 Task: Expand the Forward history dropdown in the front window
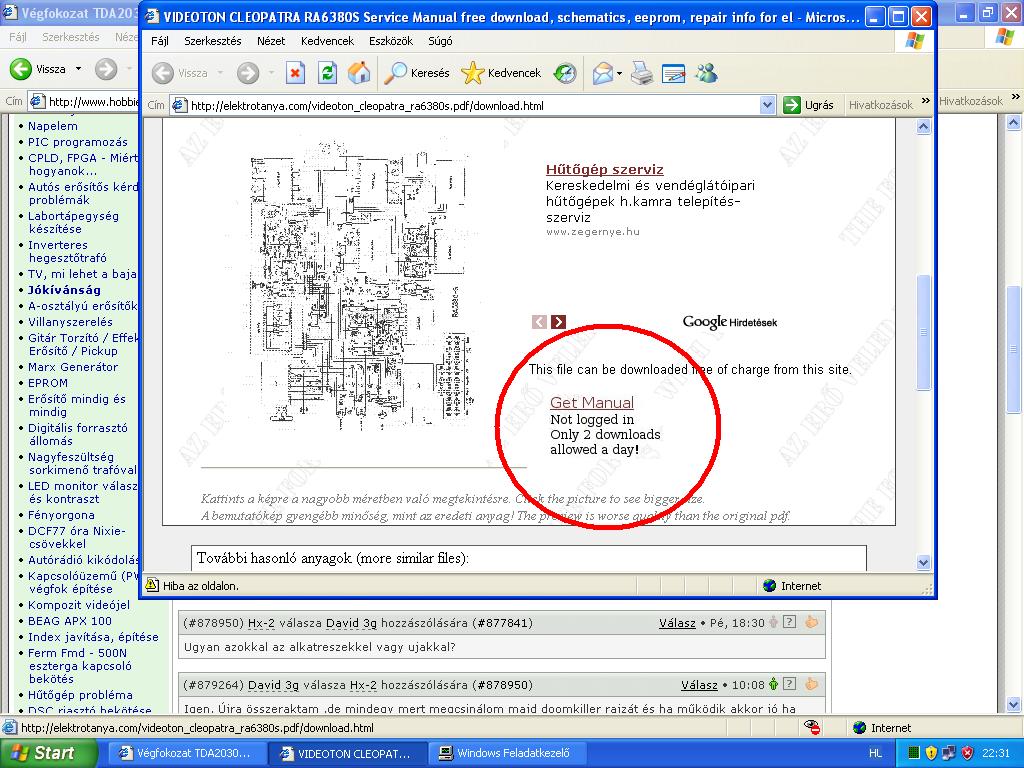[x=271, y=73]
